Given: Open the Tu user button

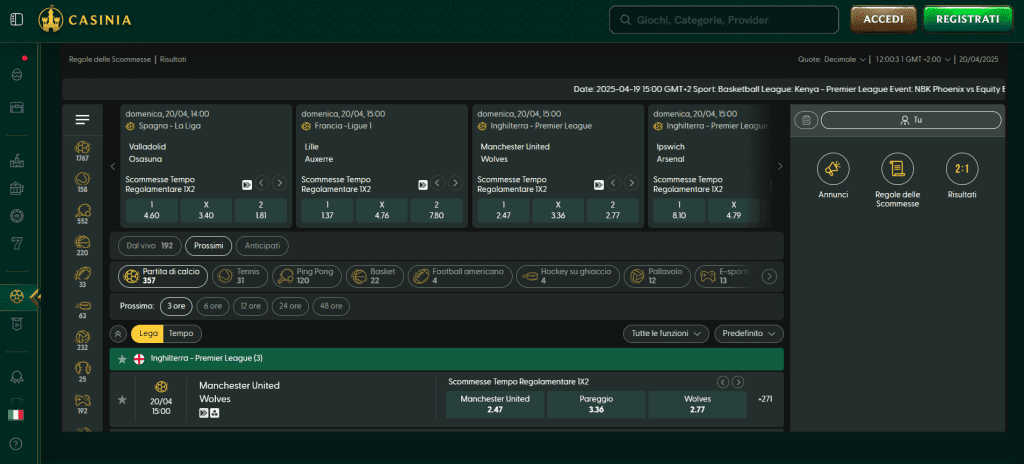Looking at the screenshot, I should [x=911, y=120].
